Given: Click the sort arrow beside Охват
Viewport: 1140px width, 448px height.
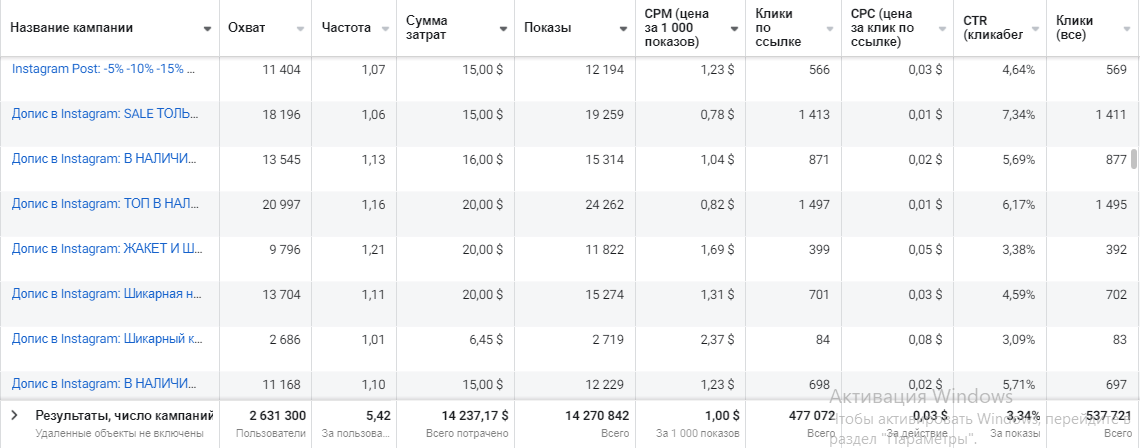Looking at the screenshot, I should tap(300, 29).
